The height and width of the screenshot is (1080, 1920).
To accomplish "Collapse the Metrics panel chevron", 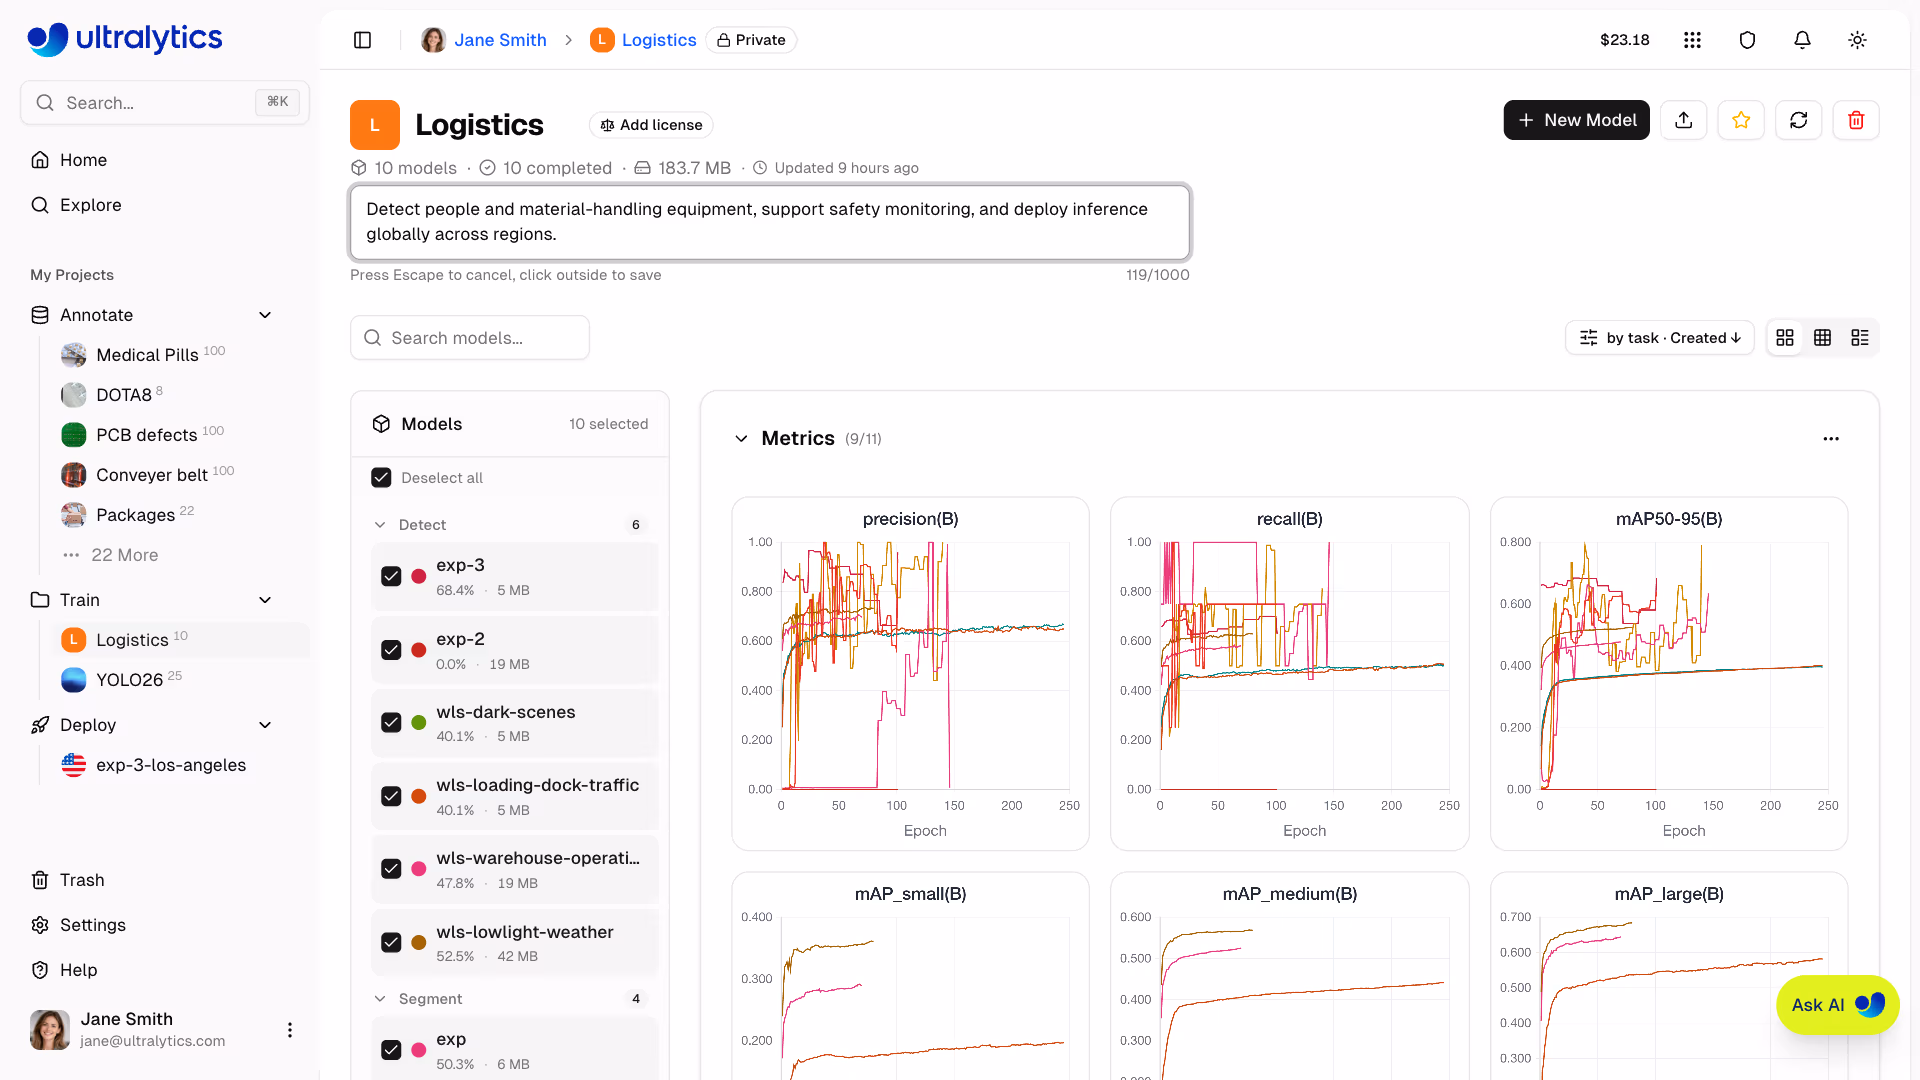I will 741,439.
